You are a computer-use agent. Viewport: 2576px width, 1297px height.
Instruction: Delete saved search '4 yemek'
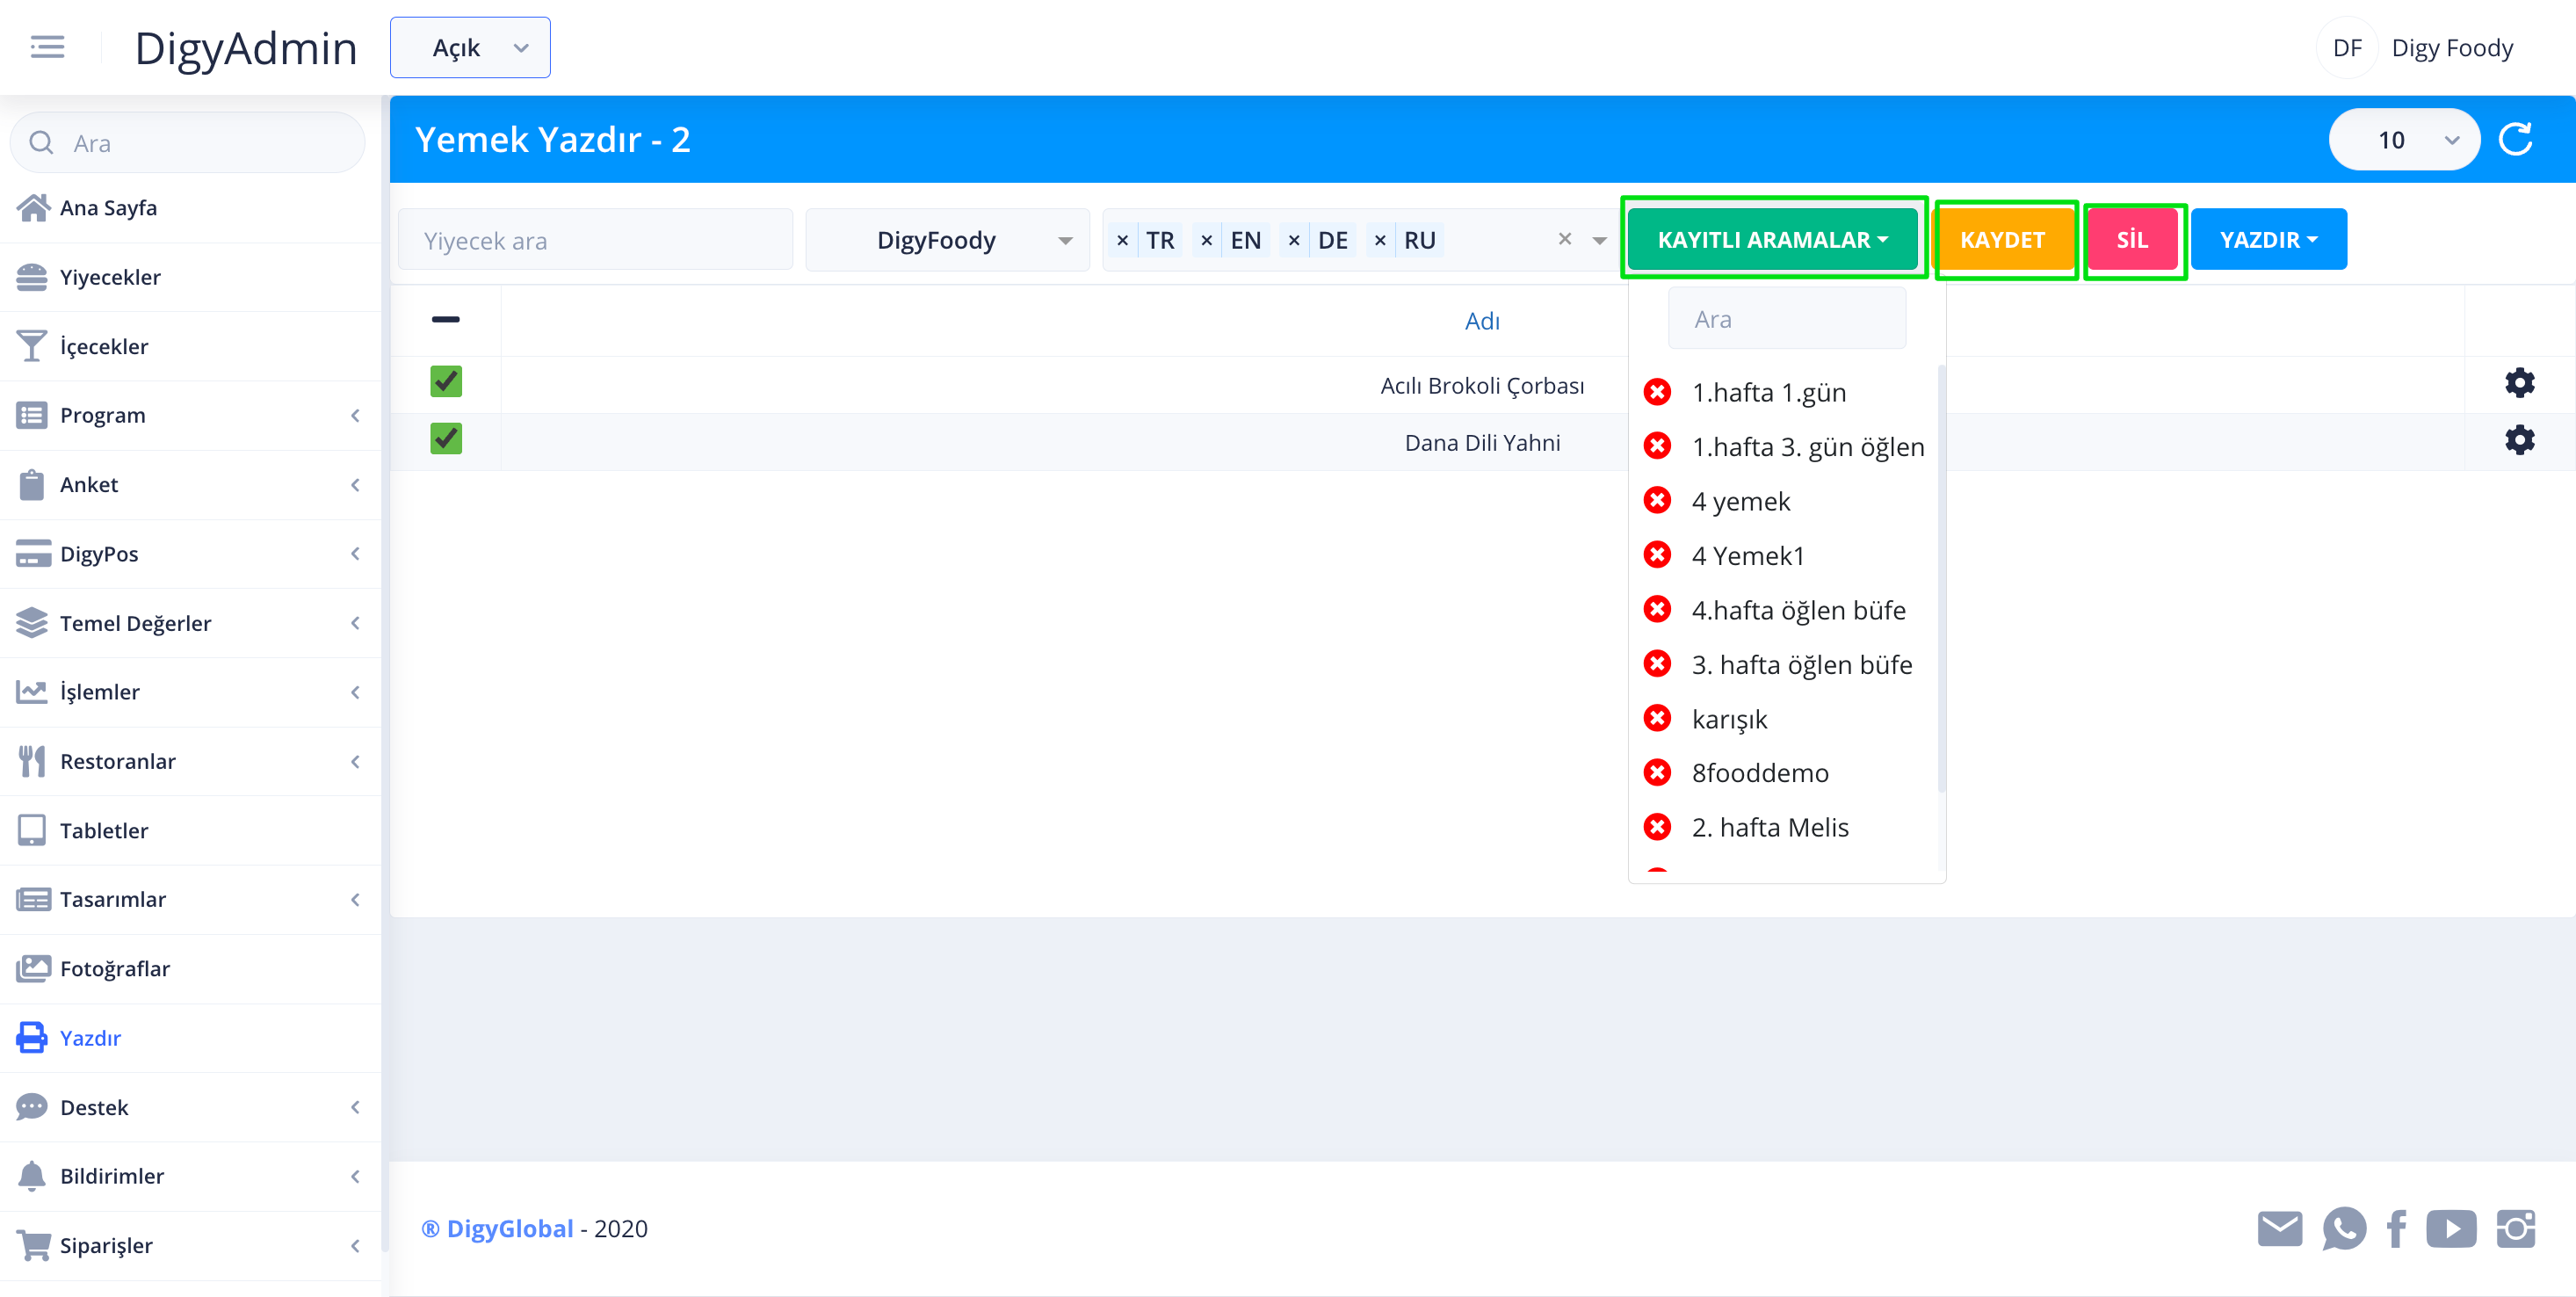point(1657,501)
